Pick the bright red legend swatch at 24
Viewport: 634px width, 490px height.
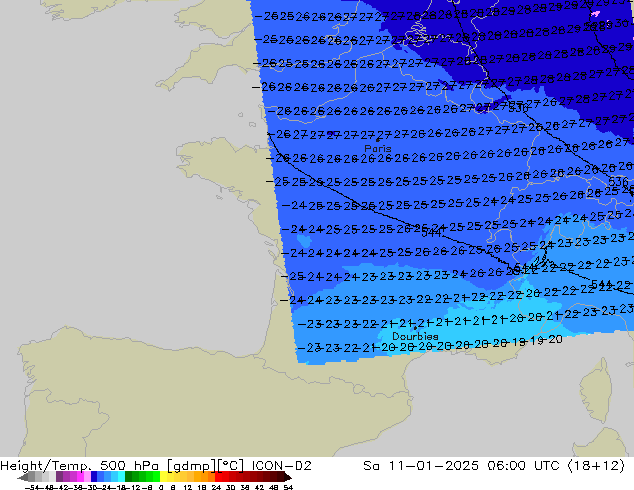tap(219, 476)
